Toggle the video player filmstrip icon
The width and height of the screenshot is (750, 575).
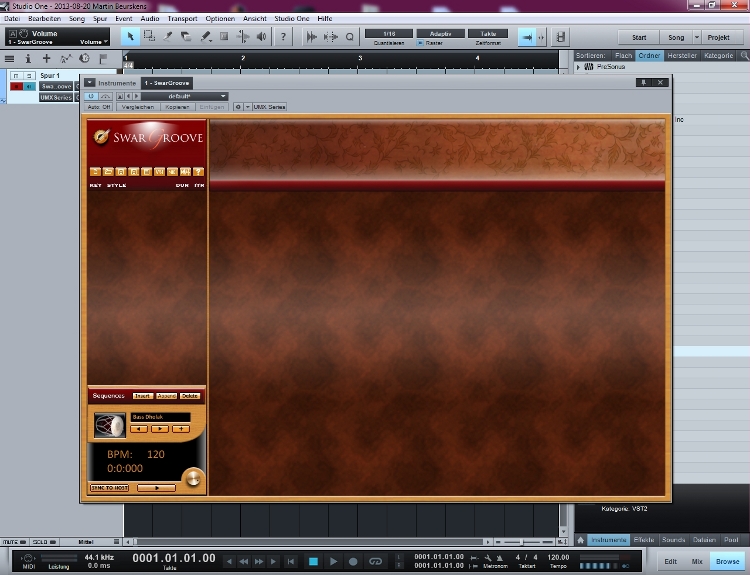(561, 37)
